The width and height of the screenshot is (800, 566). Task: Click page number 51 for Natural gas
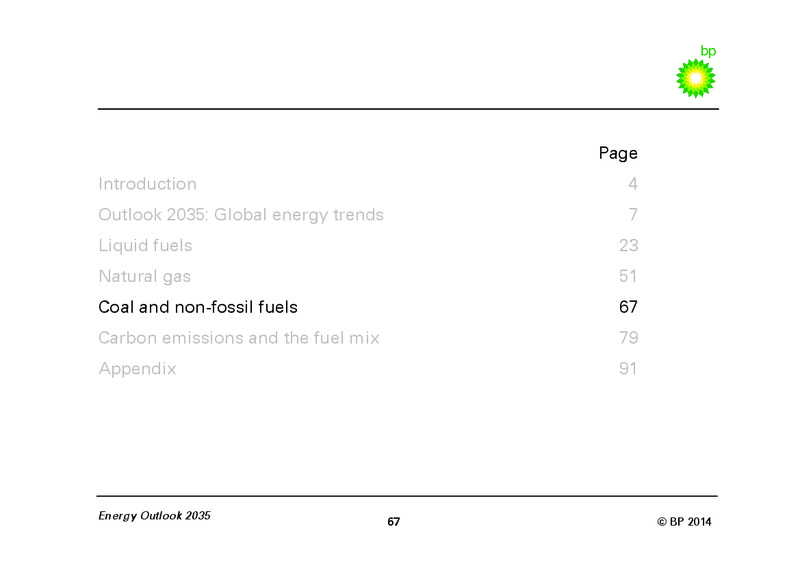(x=628, y=277)
